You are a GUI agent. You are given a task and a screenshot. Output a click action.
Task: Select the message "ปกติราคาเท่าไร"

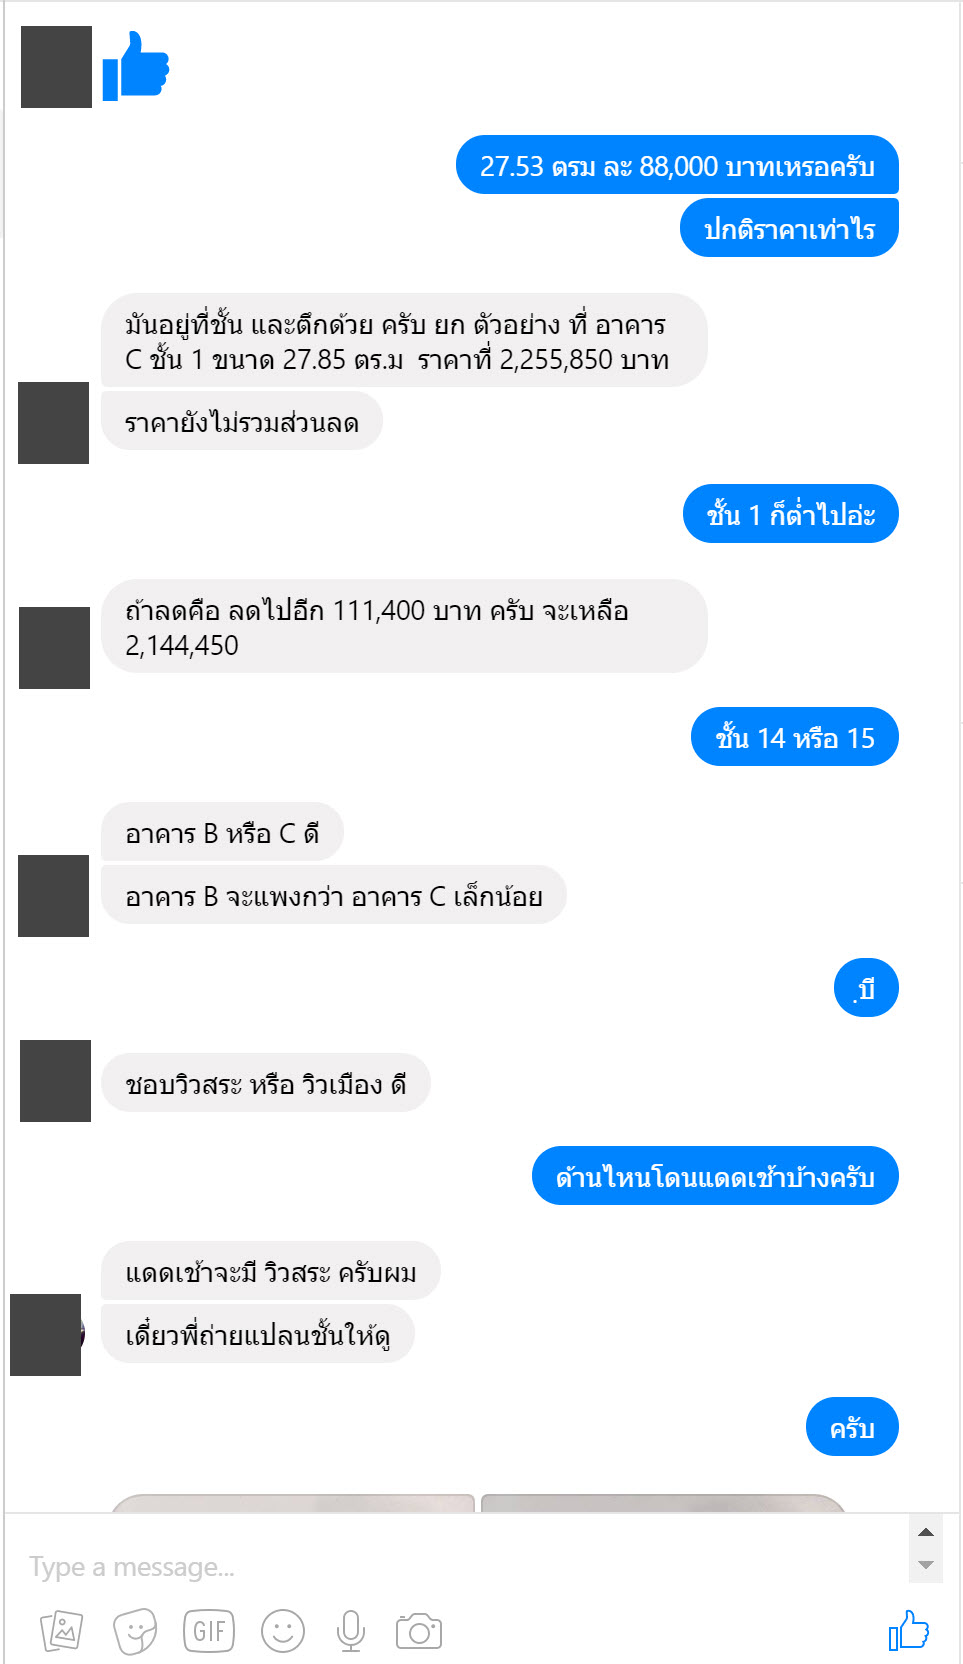[x=789, y=228]
